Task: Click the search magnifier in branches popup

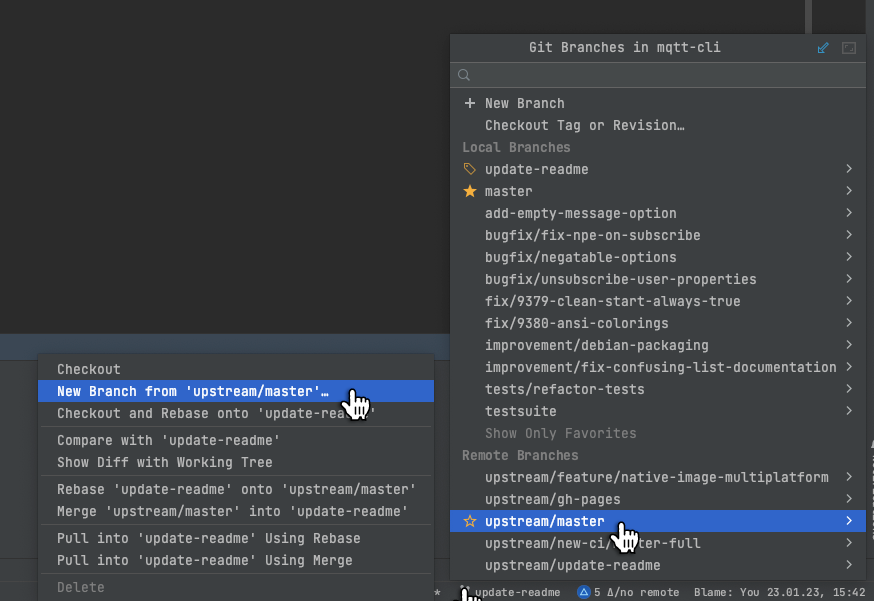Action: click(463, 74)
